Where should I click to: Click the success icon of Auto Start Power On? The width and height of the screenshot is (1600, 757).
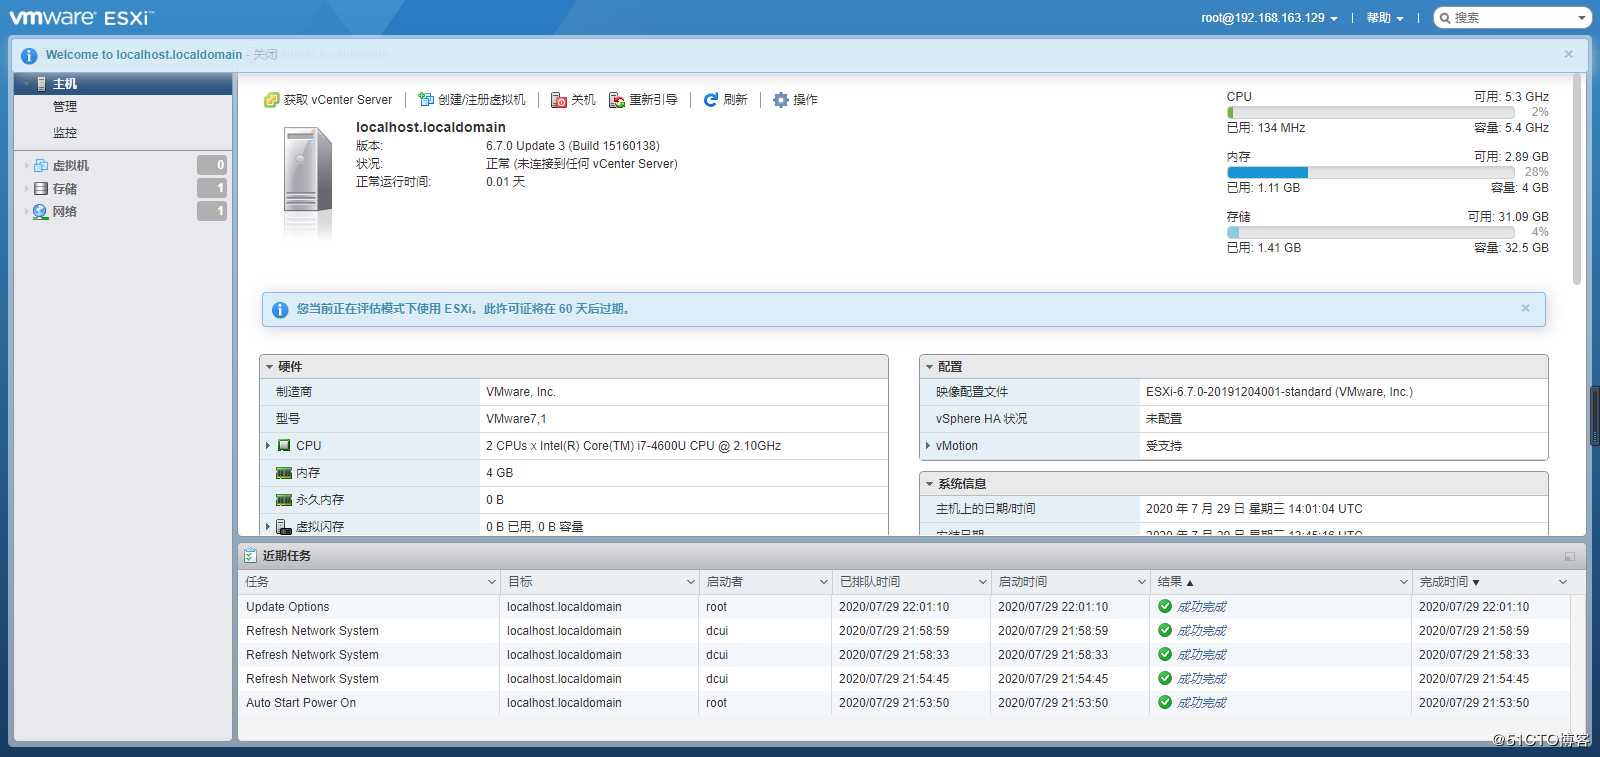tap(1165, 702)
